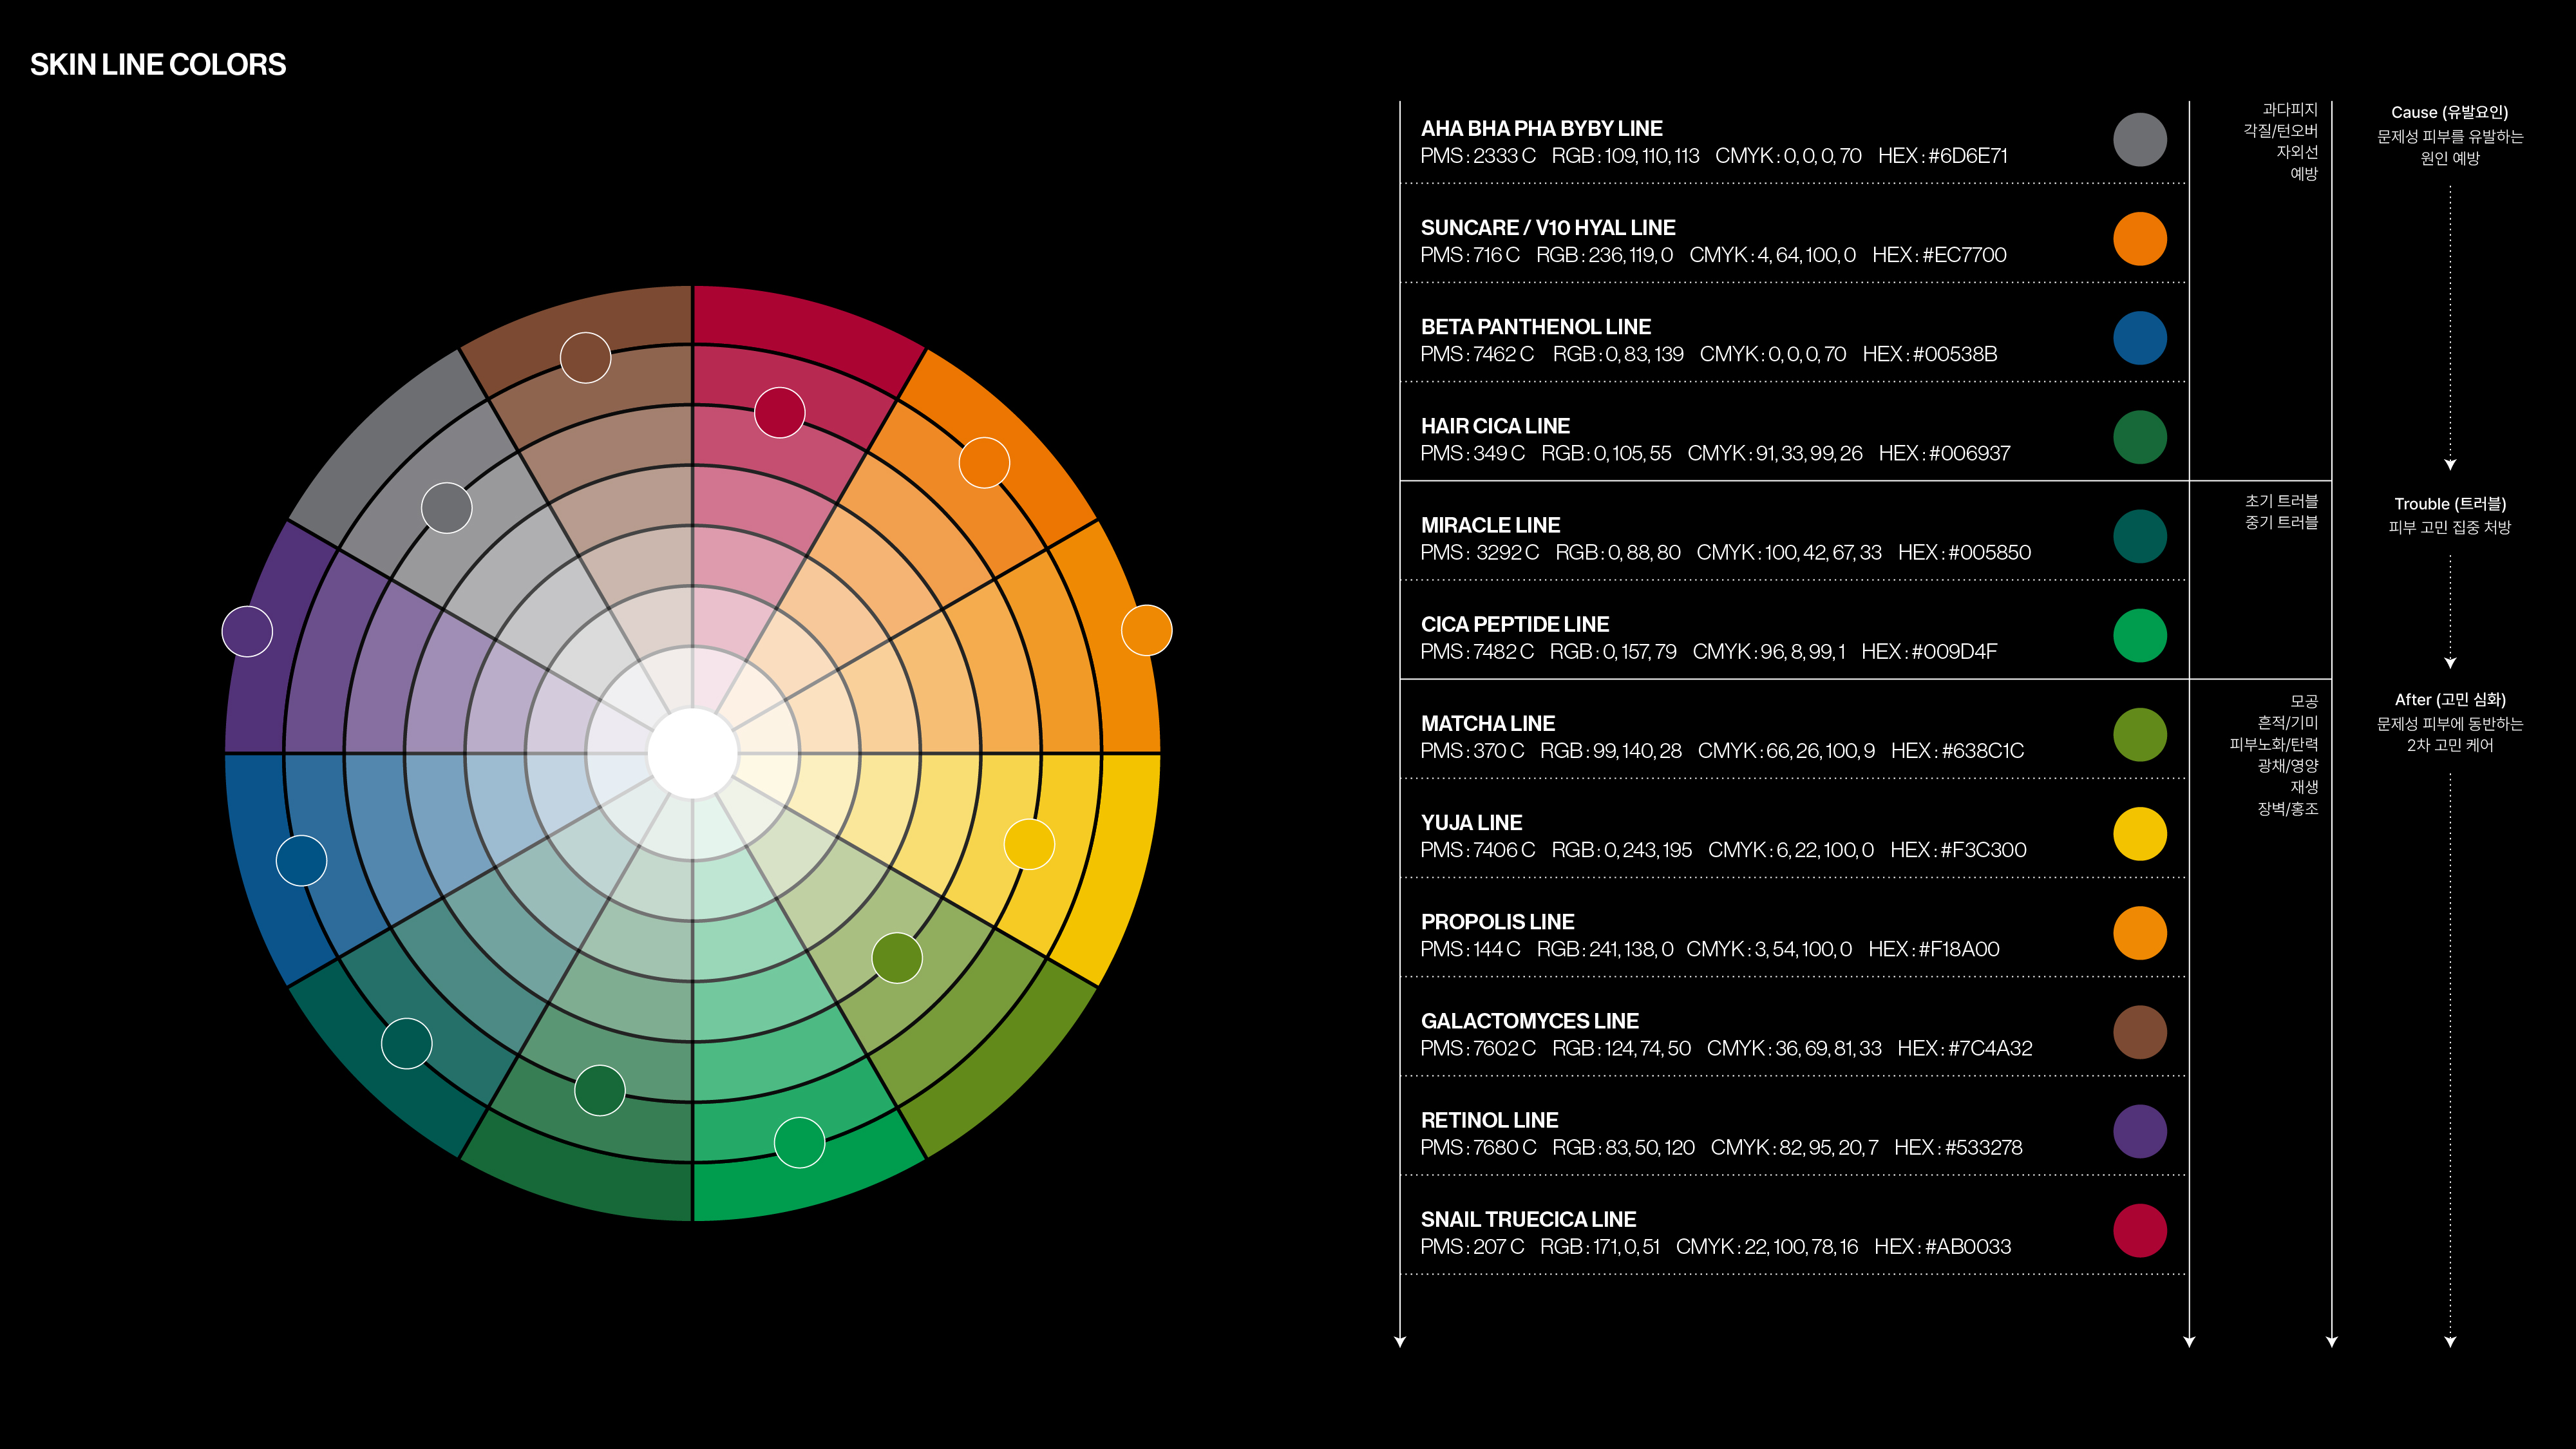2576x1449 pixels.
Task: Click the dark green marker on the color wheel
Action: pos(600,1090)
